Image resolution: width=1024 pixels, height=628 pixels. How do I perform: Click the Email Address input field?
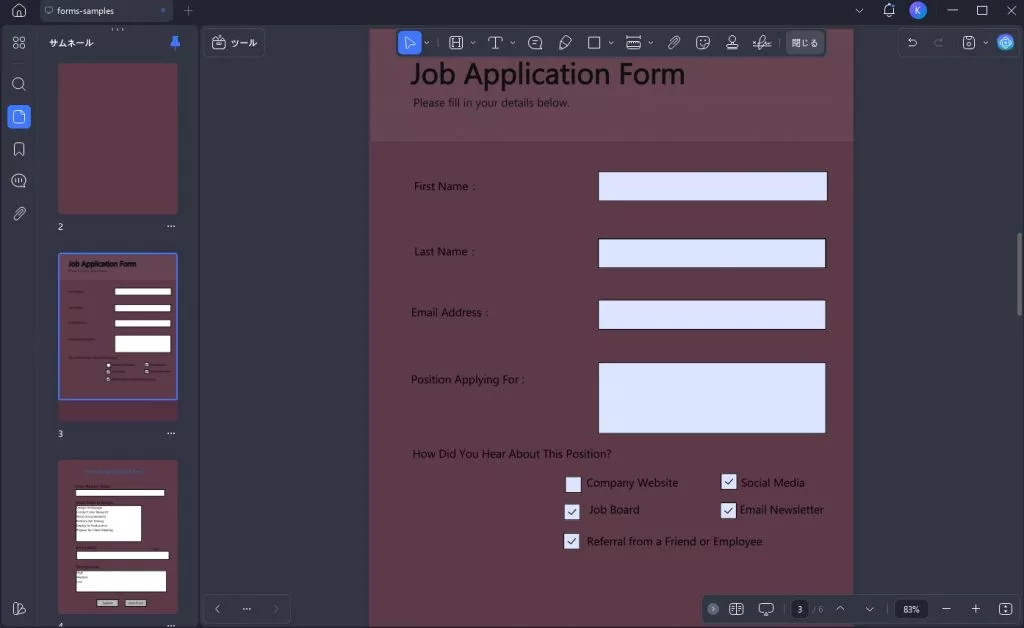(x=712, y=315)
